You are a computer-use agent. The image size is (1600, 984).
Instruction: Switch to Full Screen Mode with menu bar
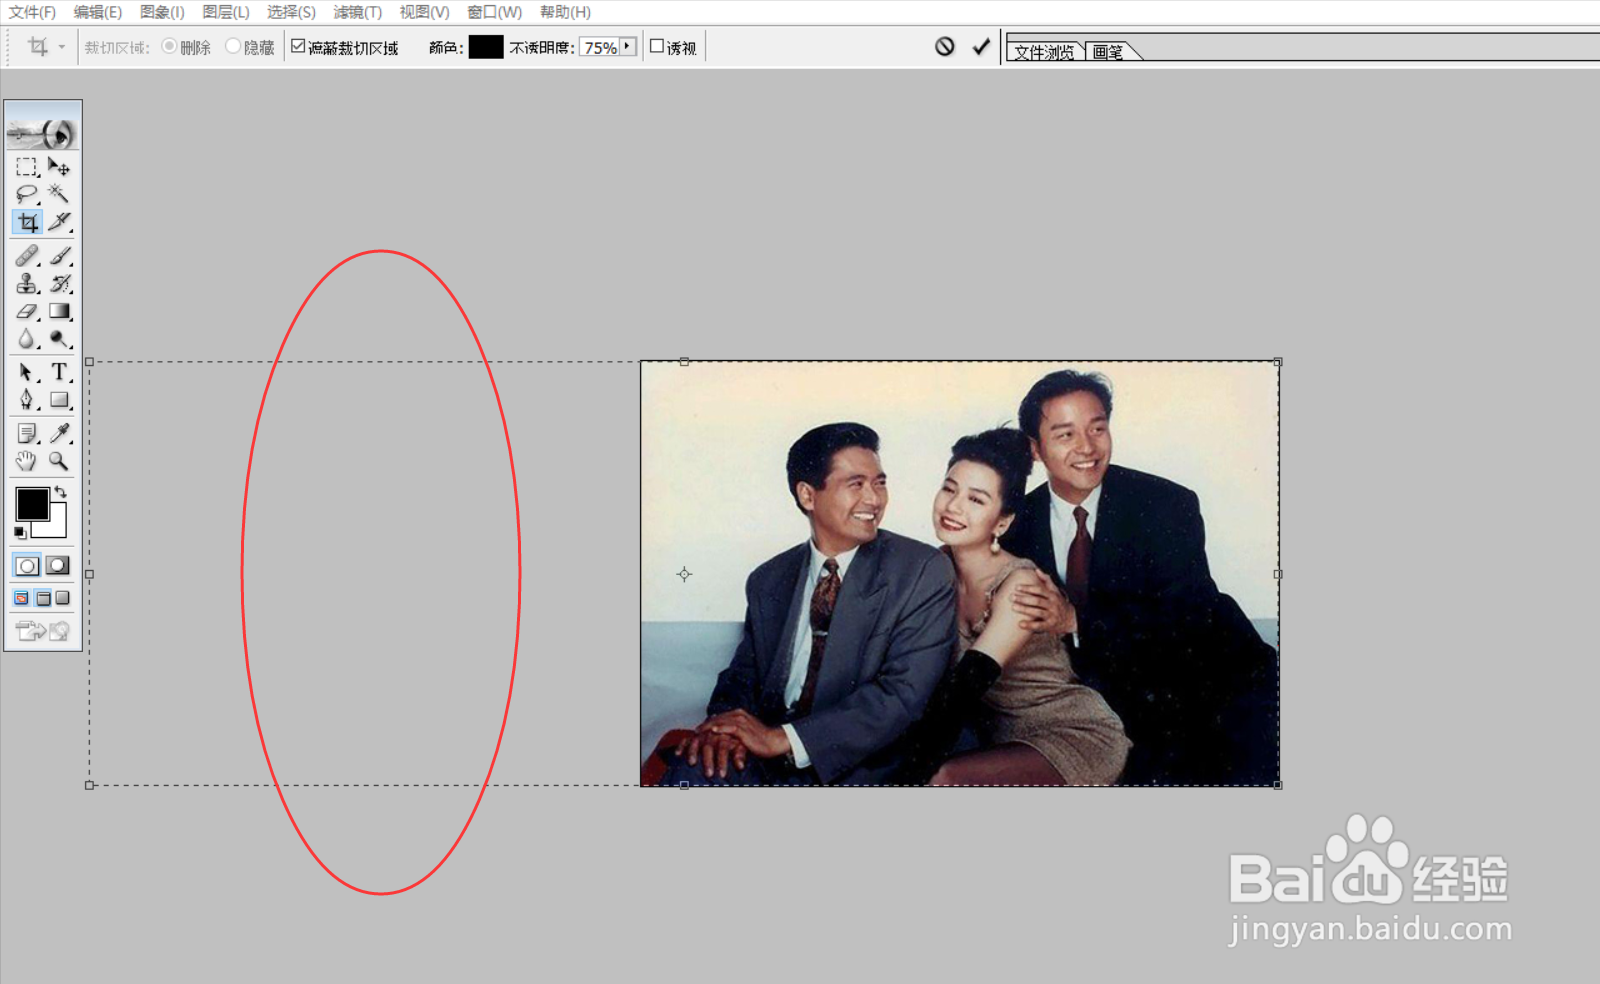click(43, 598)
